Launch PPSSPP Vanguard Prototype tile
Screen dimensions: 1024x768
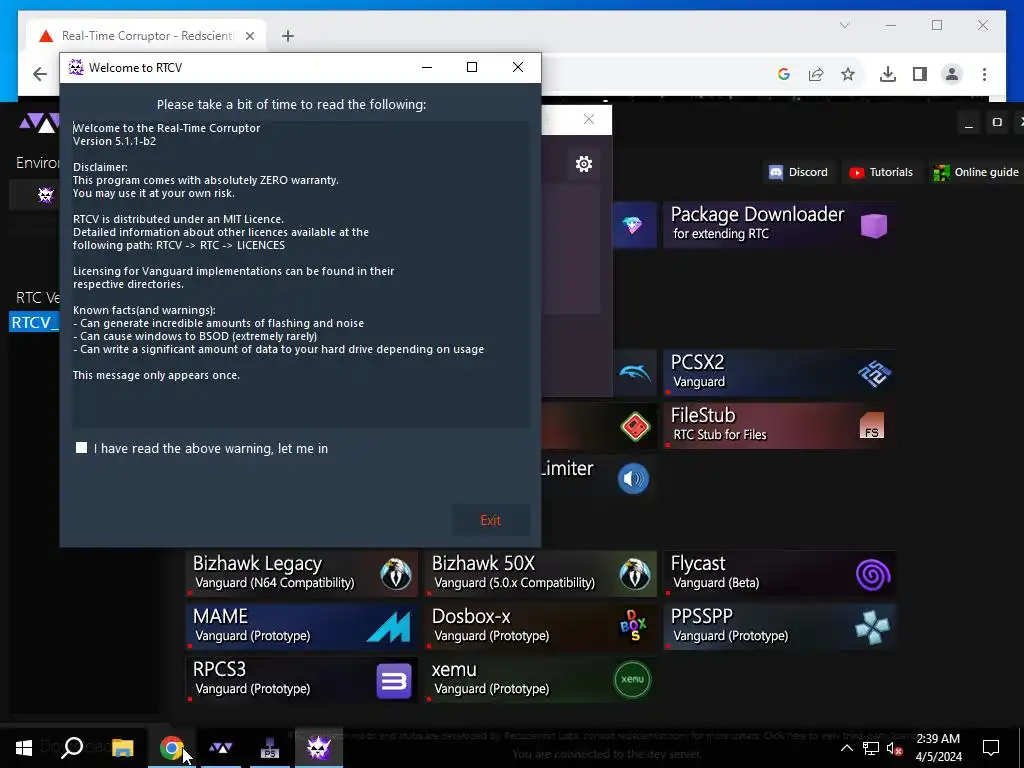click(778, 627)
